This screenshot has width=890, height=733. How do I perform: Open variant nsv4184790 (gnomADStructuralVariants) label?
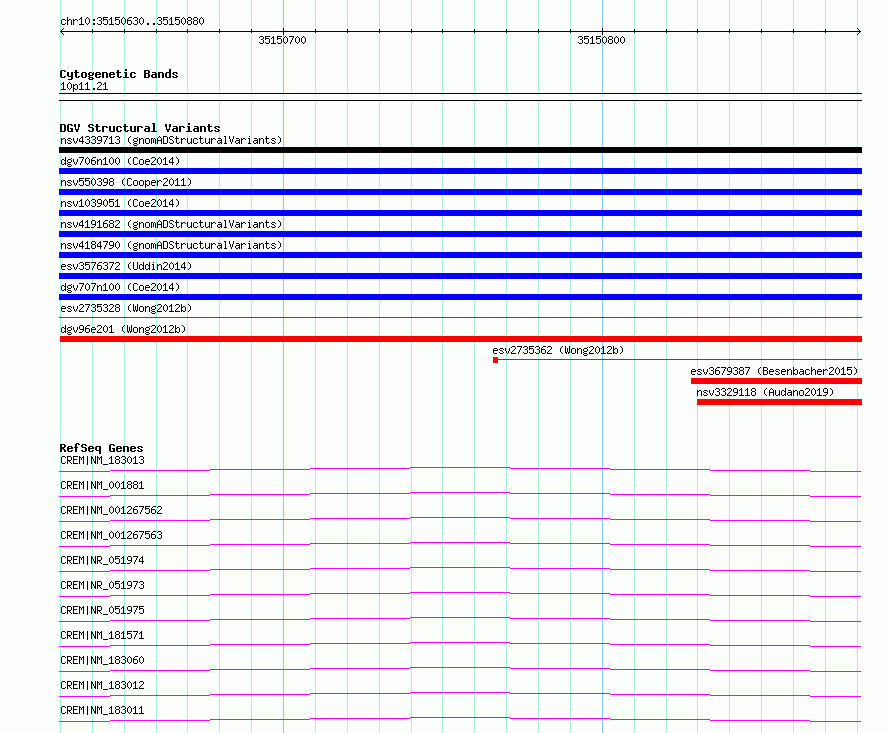(171, 245)
